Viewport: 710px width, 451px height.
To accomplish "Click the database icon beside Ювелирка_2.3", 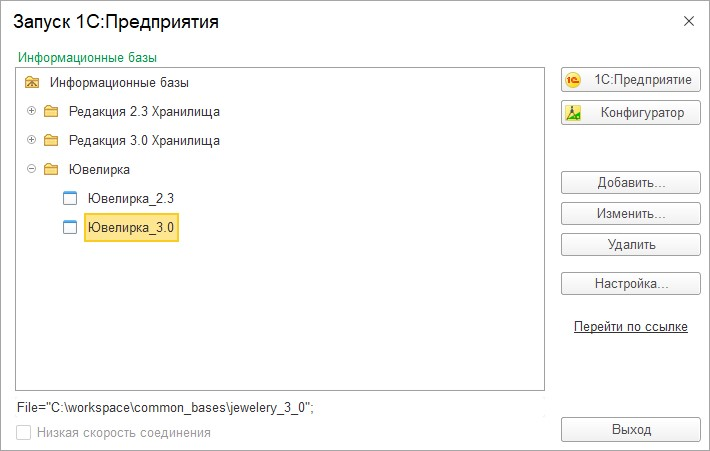I will click(x=70, y=198).
